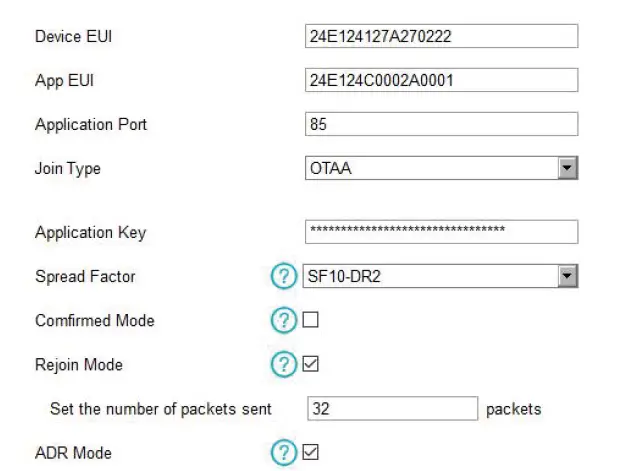Disable the ADR Mode checkbox
The width and height of the screenshot is (617, 471).
coord(310,453)
